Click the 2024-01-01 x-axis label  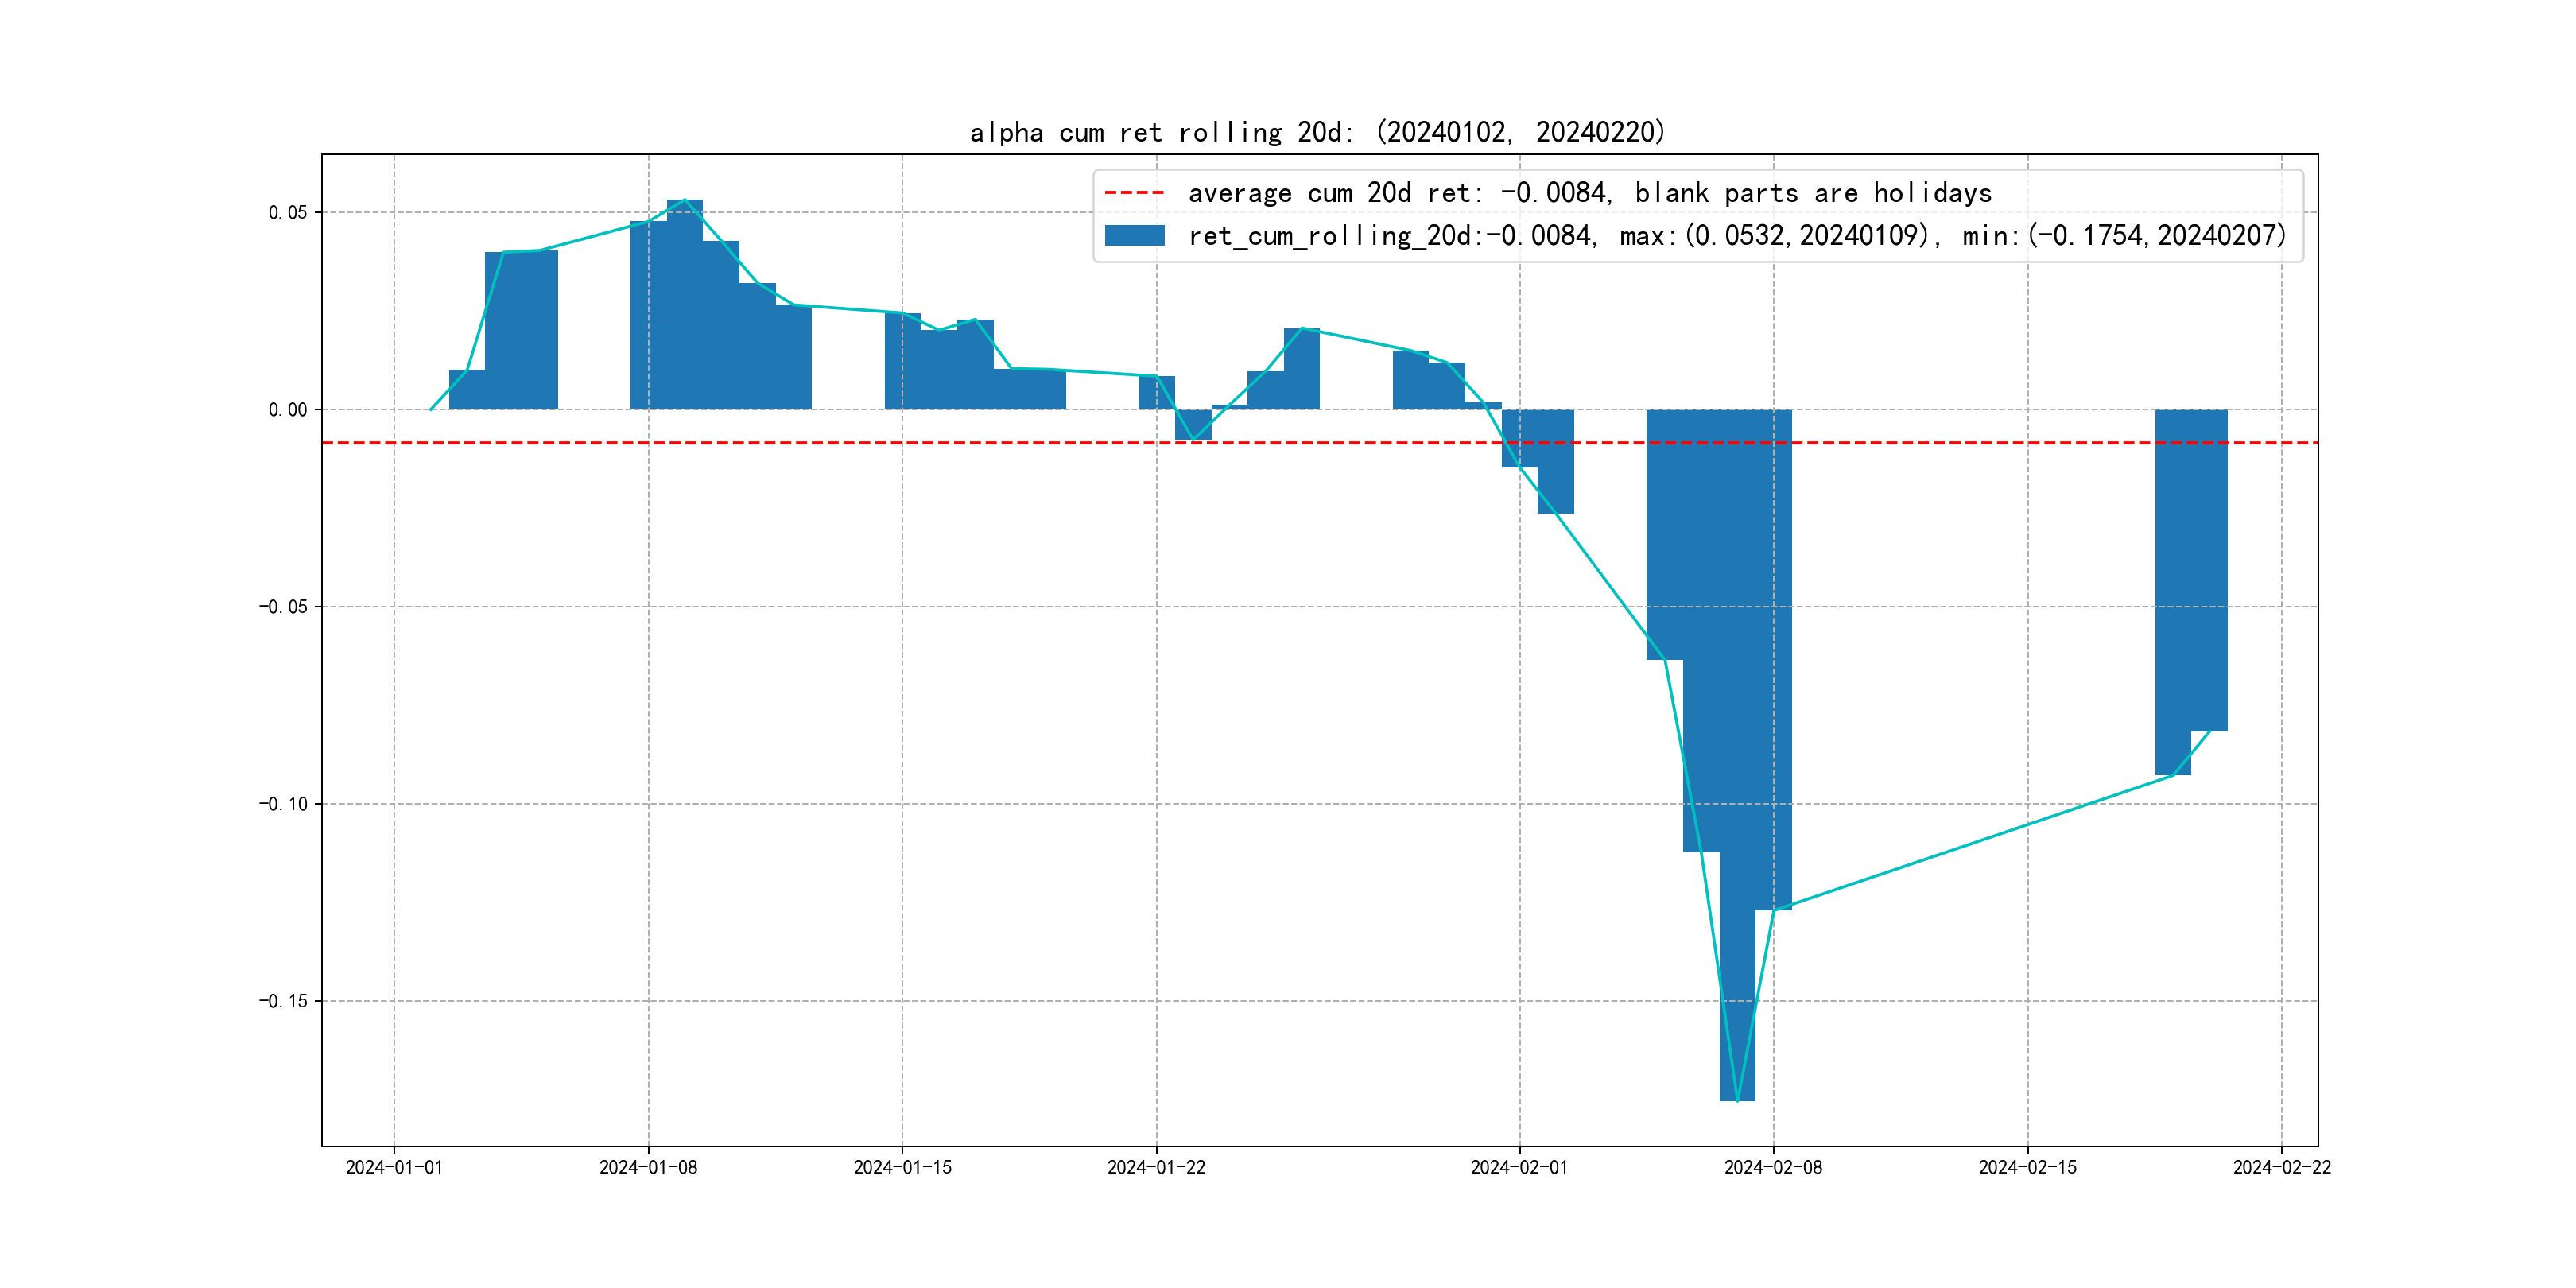[394, 1167]
